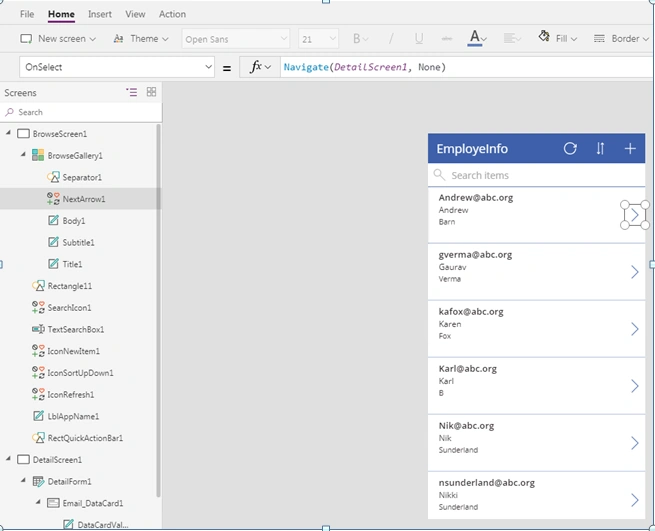The image size is (655, 531).
Task: Open the OnSelect property dropdown
Action: pyautogui.click(x=117, y=67)
